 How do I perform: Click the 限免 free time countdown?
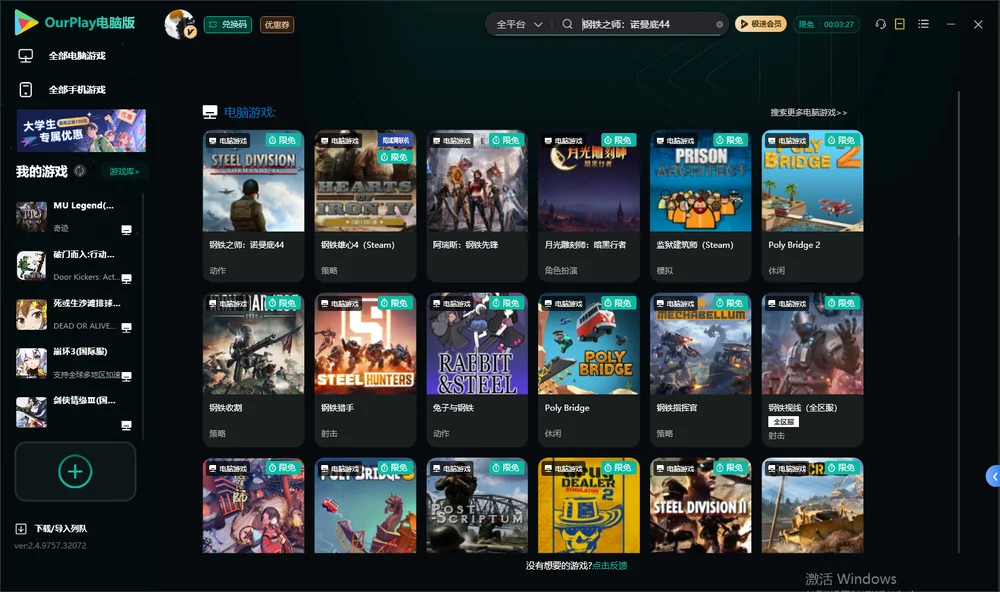[x=826, y=24]
